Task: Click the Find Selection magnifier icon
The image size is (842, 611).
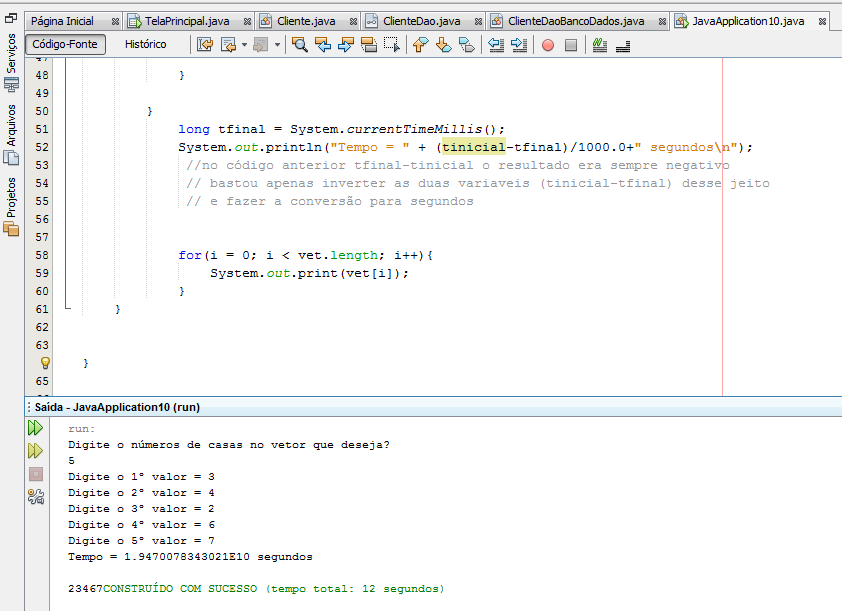Action: 300,45
